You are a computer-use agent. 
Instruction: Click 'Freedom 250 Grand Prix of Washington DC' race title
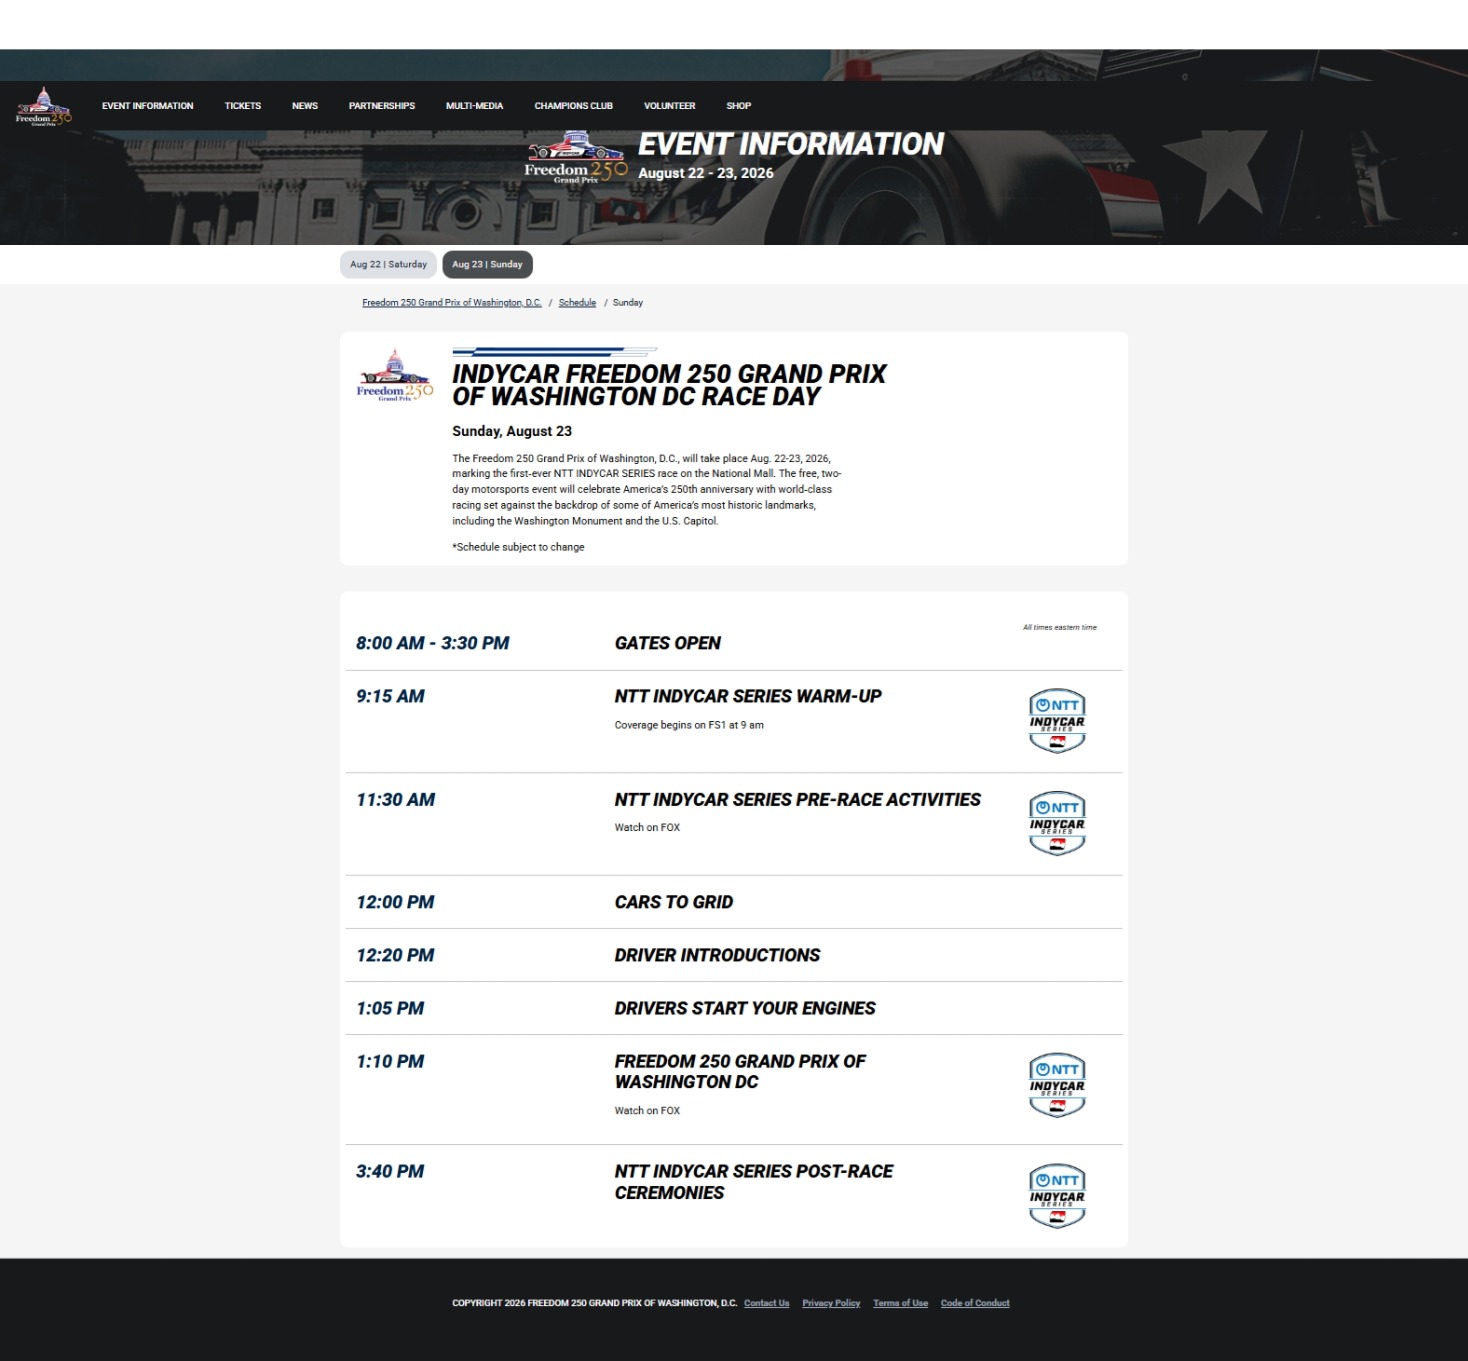[x=740, y=1071]
